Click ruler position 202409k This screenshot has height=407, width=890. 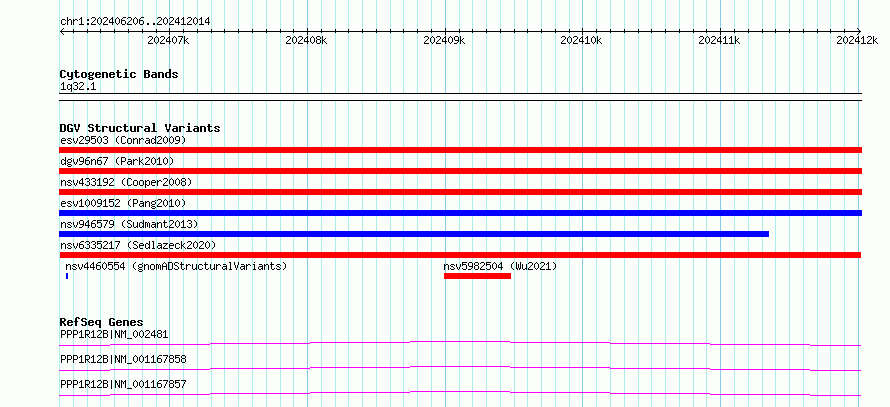(444, 40)
